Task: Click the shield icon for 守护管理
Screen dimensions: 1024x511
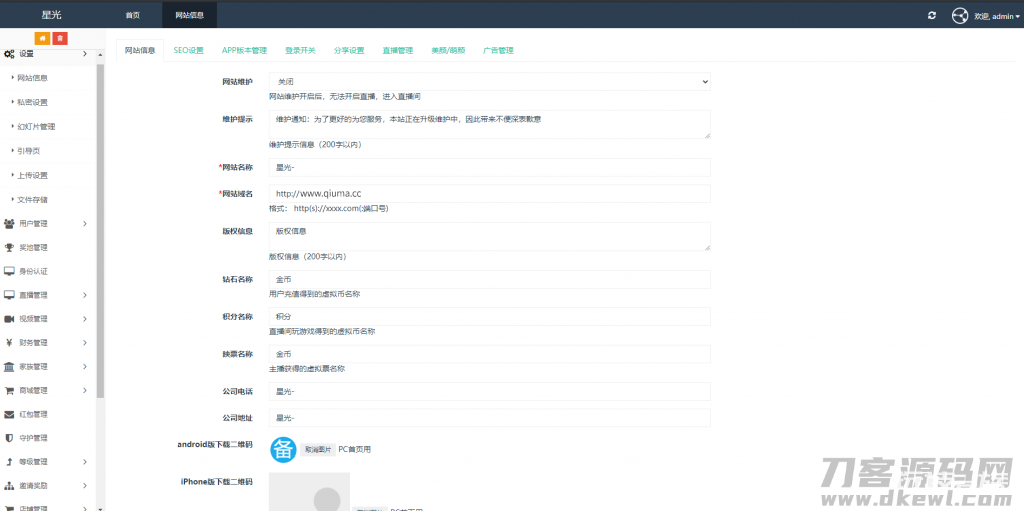Action: click(9, 438)
